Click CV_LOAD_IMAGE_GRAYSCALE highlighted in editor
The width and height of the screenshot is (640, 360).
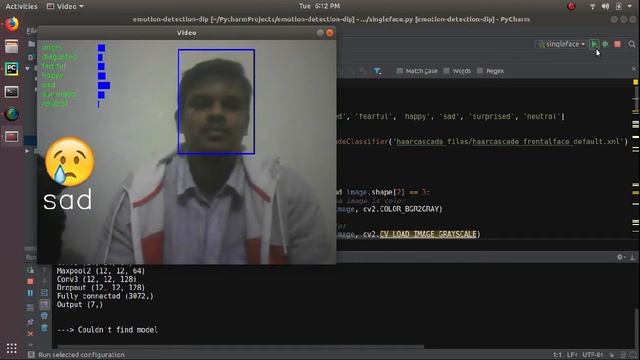[x=428, y=234]
